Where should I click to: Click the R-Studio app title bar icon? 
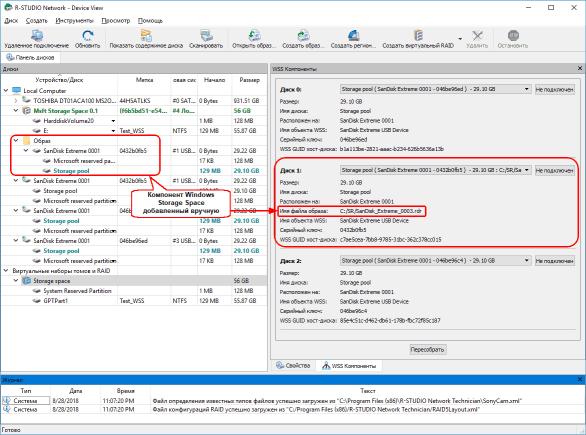pos(8,7)
